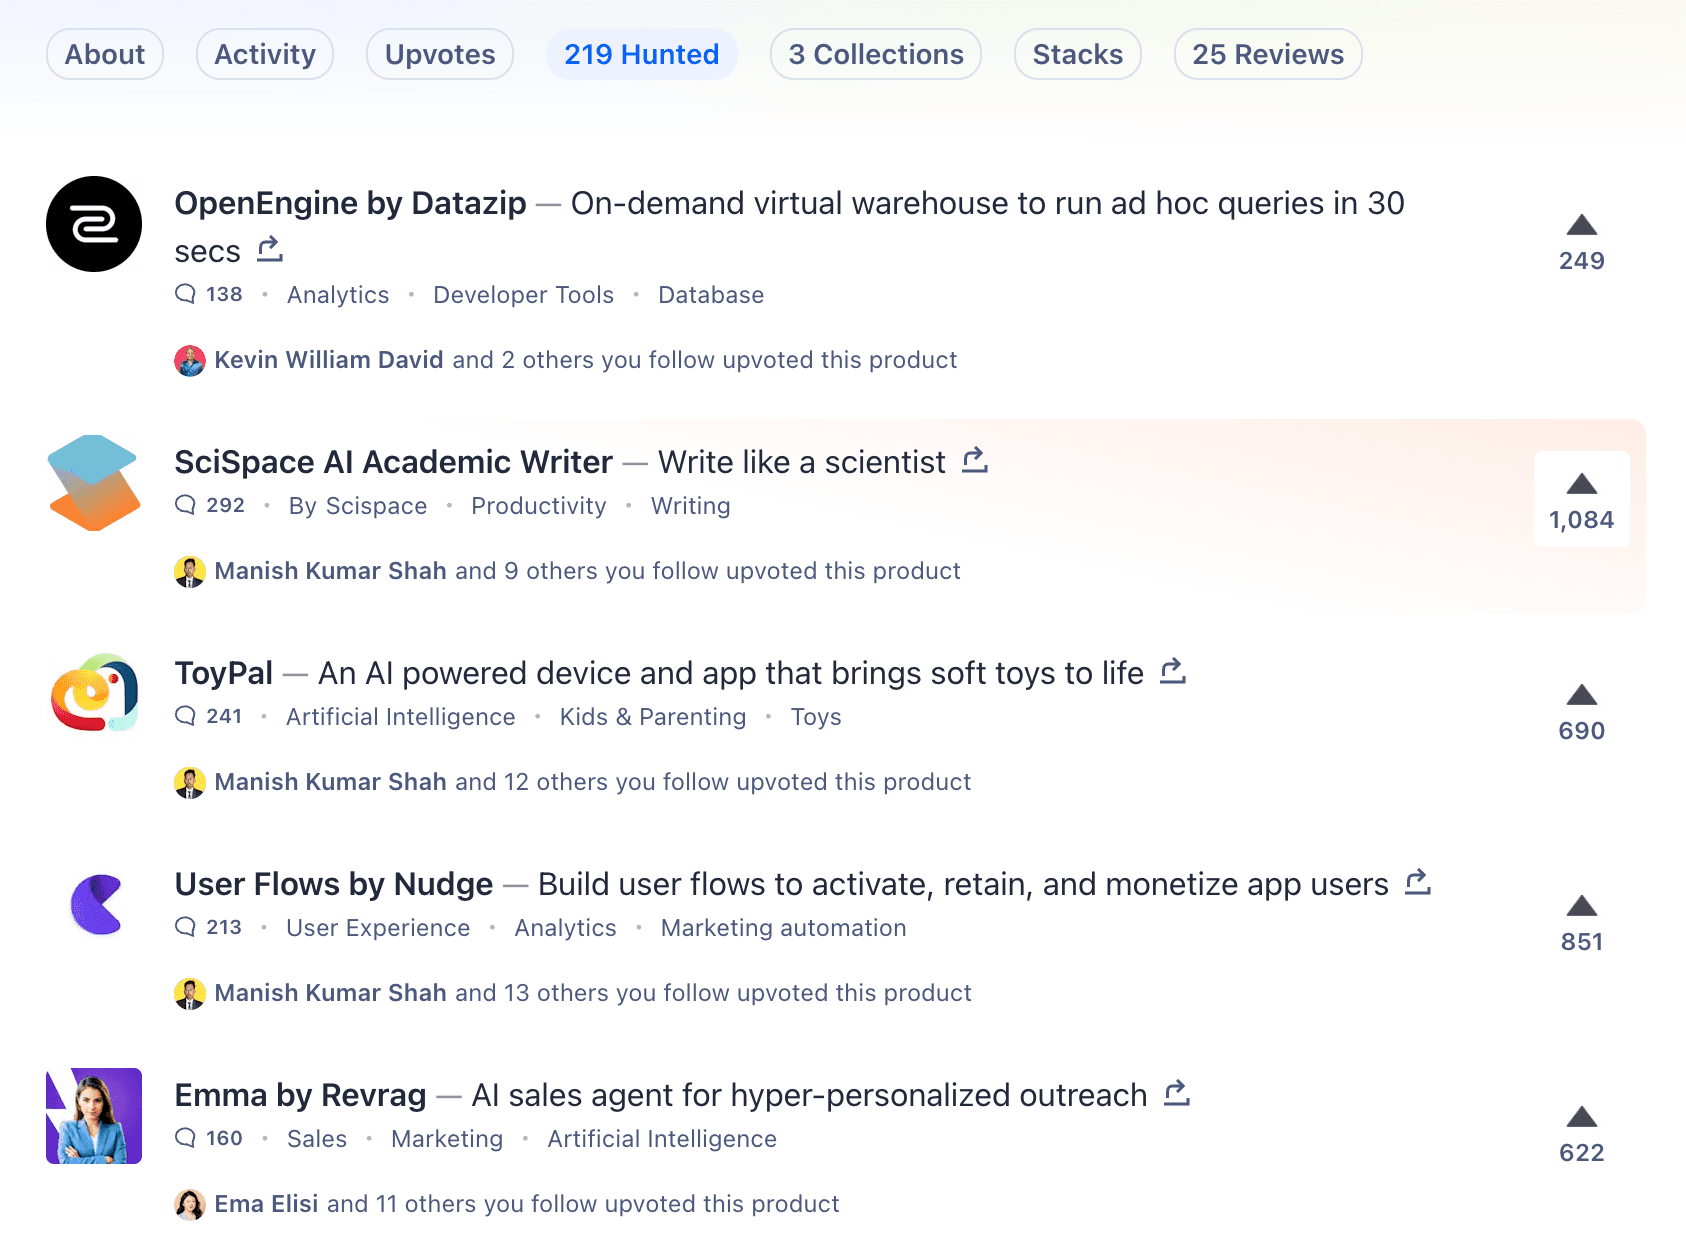
Task: Open Artificial Intelligence topic under Emma
Action: (662, 1139)
